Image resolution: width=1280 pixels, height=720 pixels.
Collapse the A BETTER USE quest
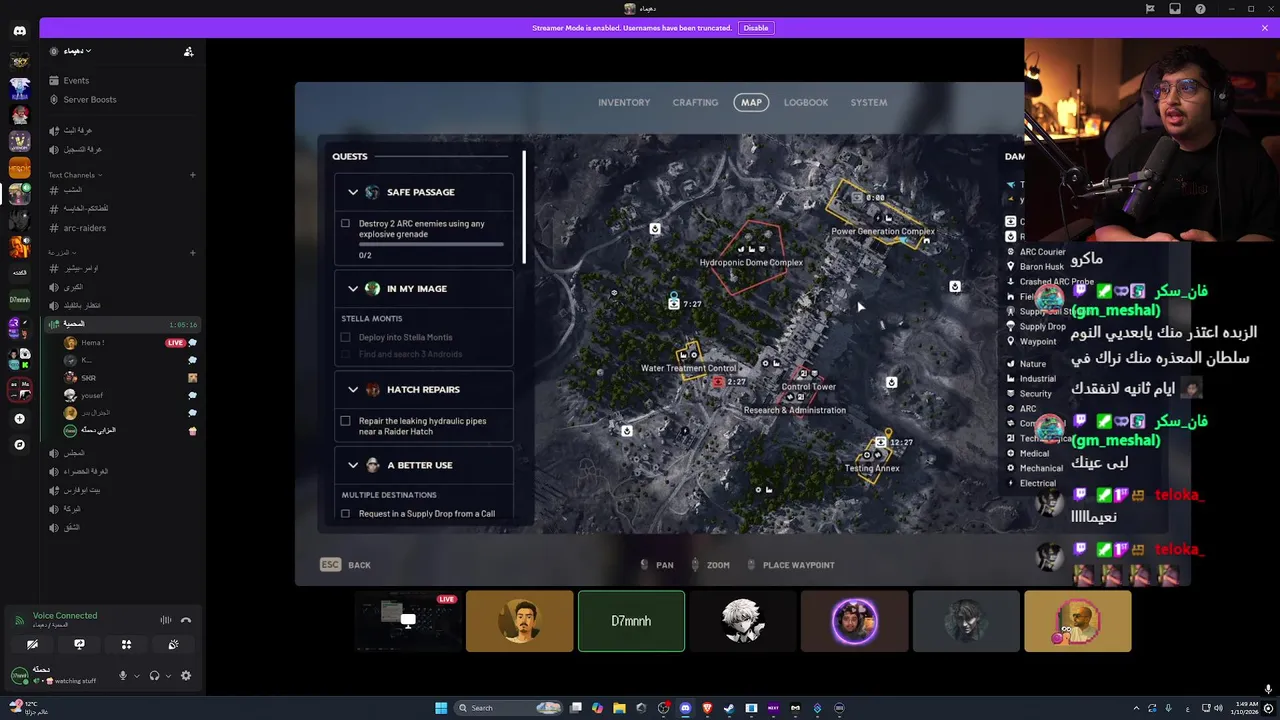353,465
